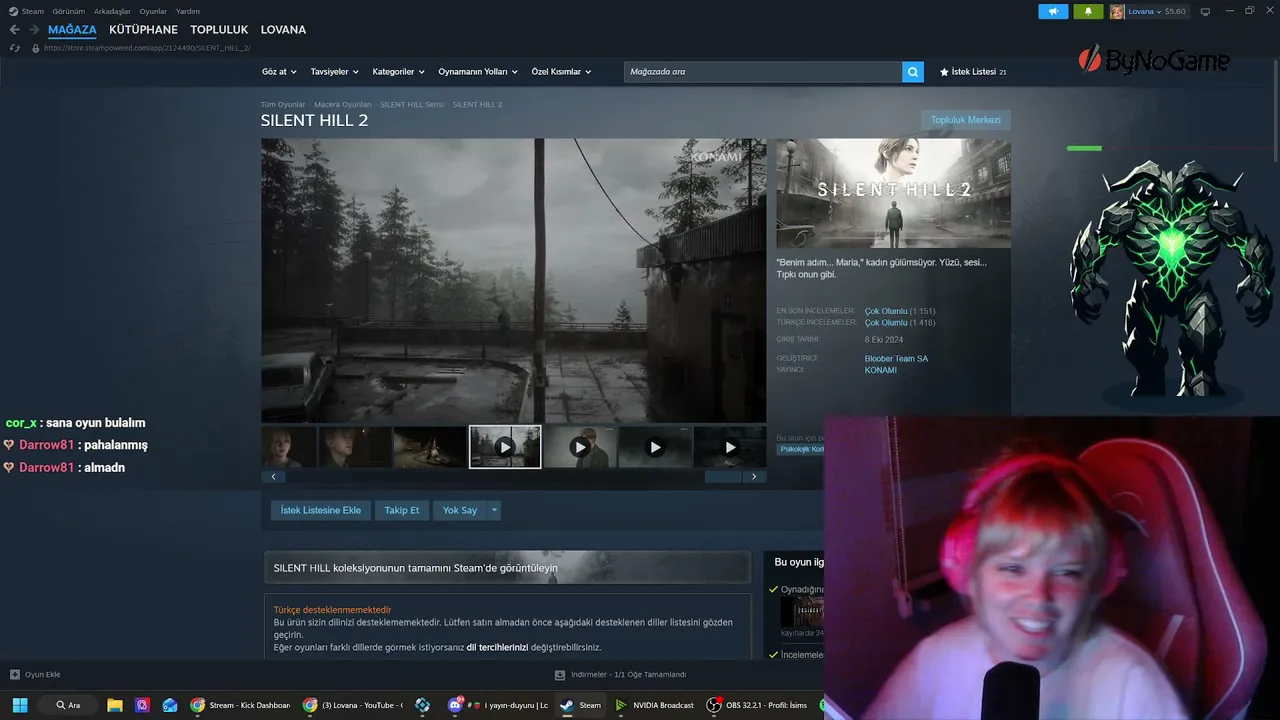This screenshot has width=1280, height=720.
Task: Click the Steam logo in the menu bar
Action: (x=13, y=11)
